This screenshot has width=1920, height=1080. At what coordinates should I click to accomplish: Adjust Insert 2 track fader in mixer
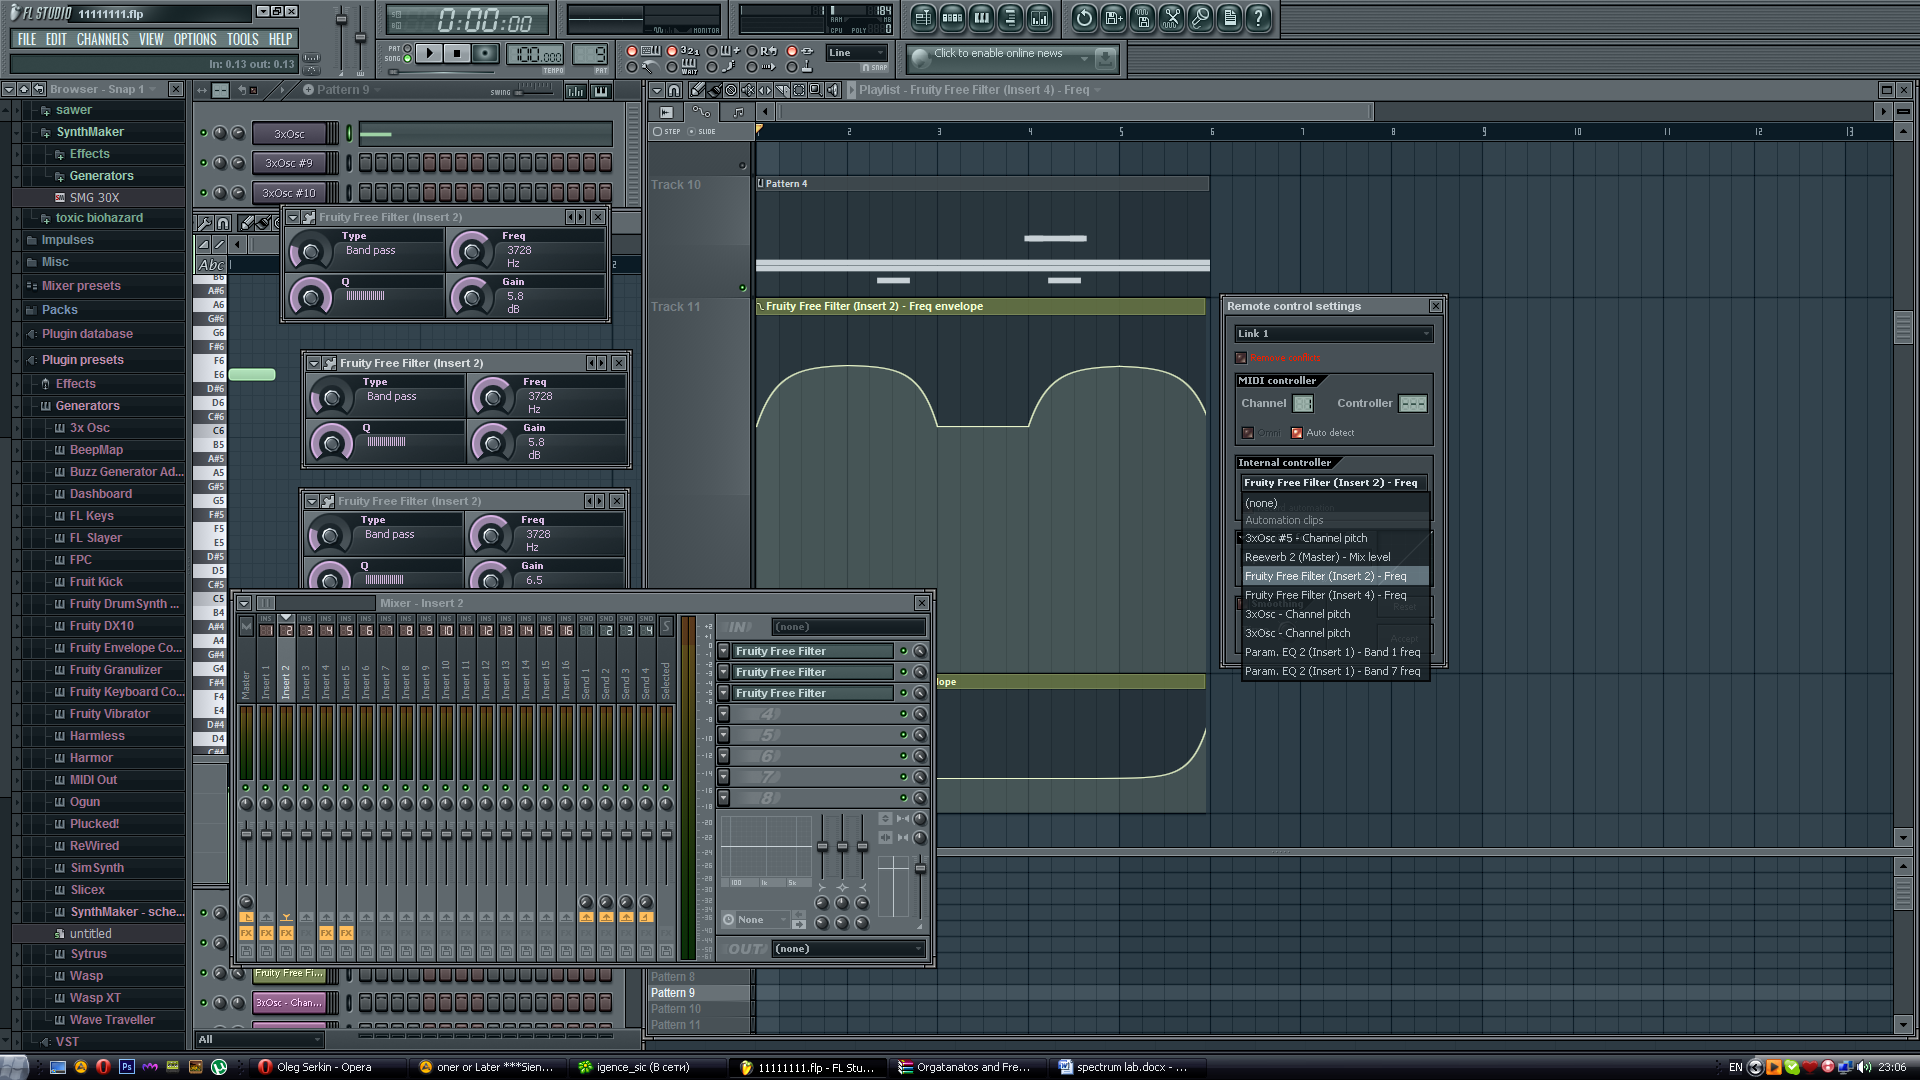click(286, 834)
